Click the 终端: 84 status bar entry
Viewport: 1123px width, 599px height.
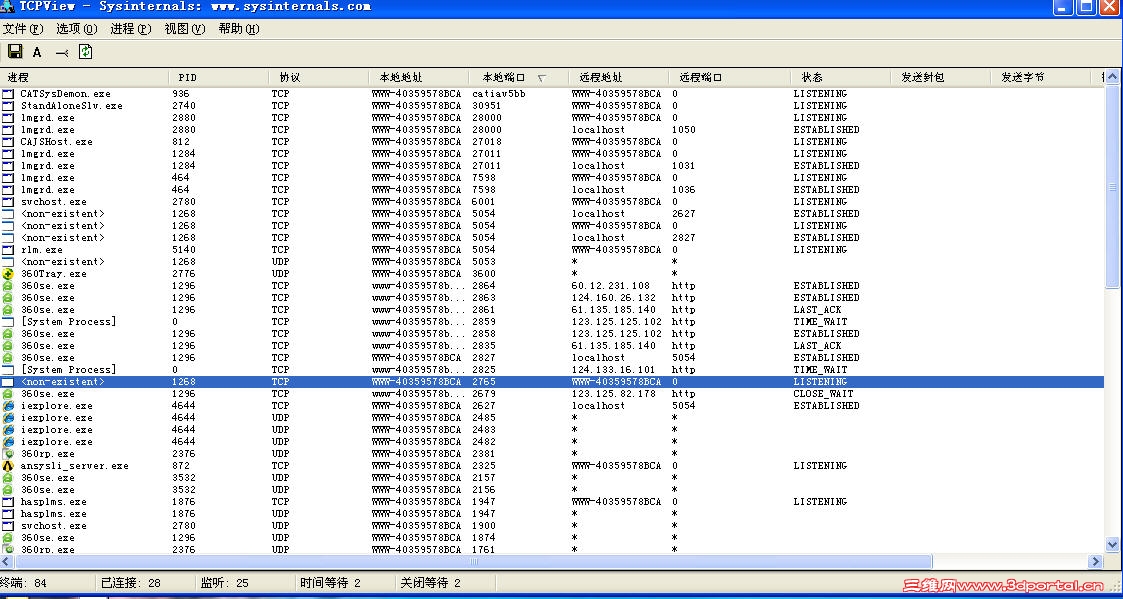click(x=24, y=583)
